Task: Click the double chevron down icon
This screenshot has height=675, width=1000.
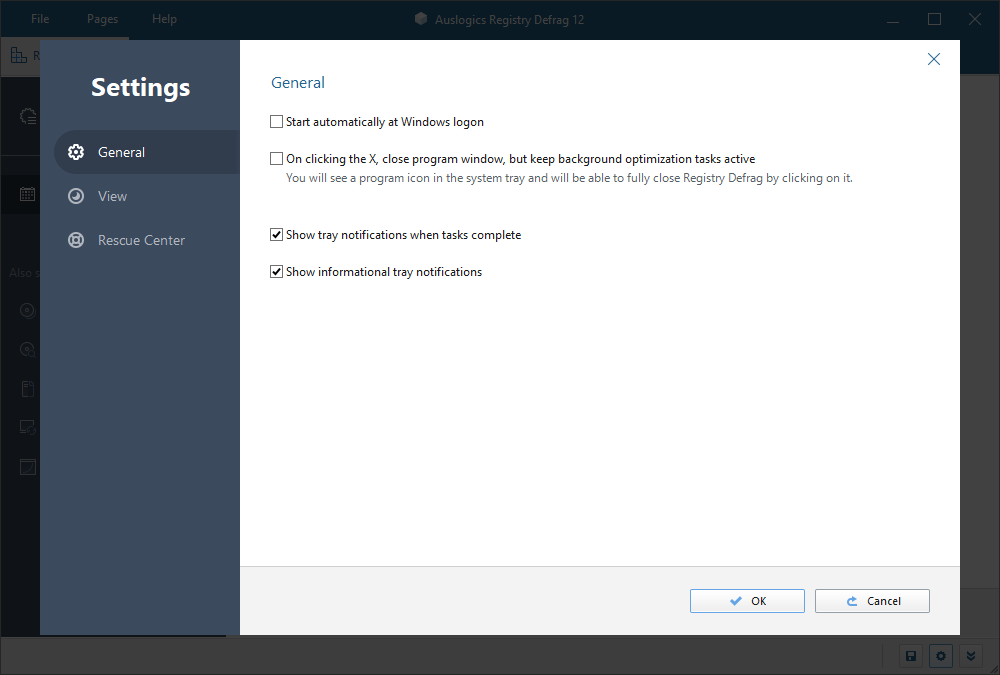Action: (971, 656)
